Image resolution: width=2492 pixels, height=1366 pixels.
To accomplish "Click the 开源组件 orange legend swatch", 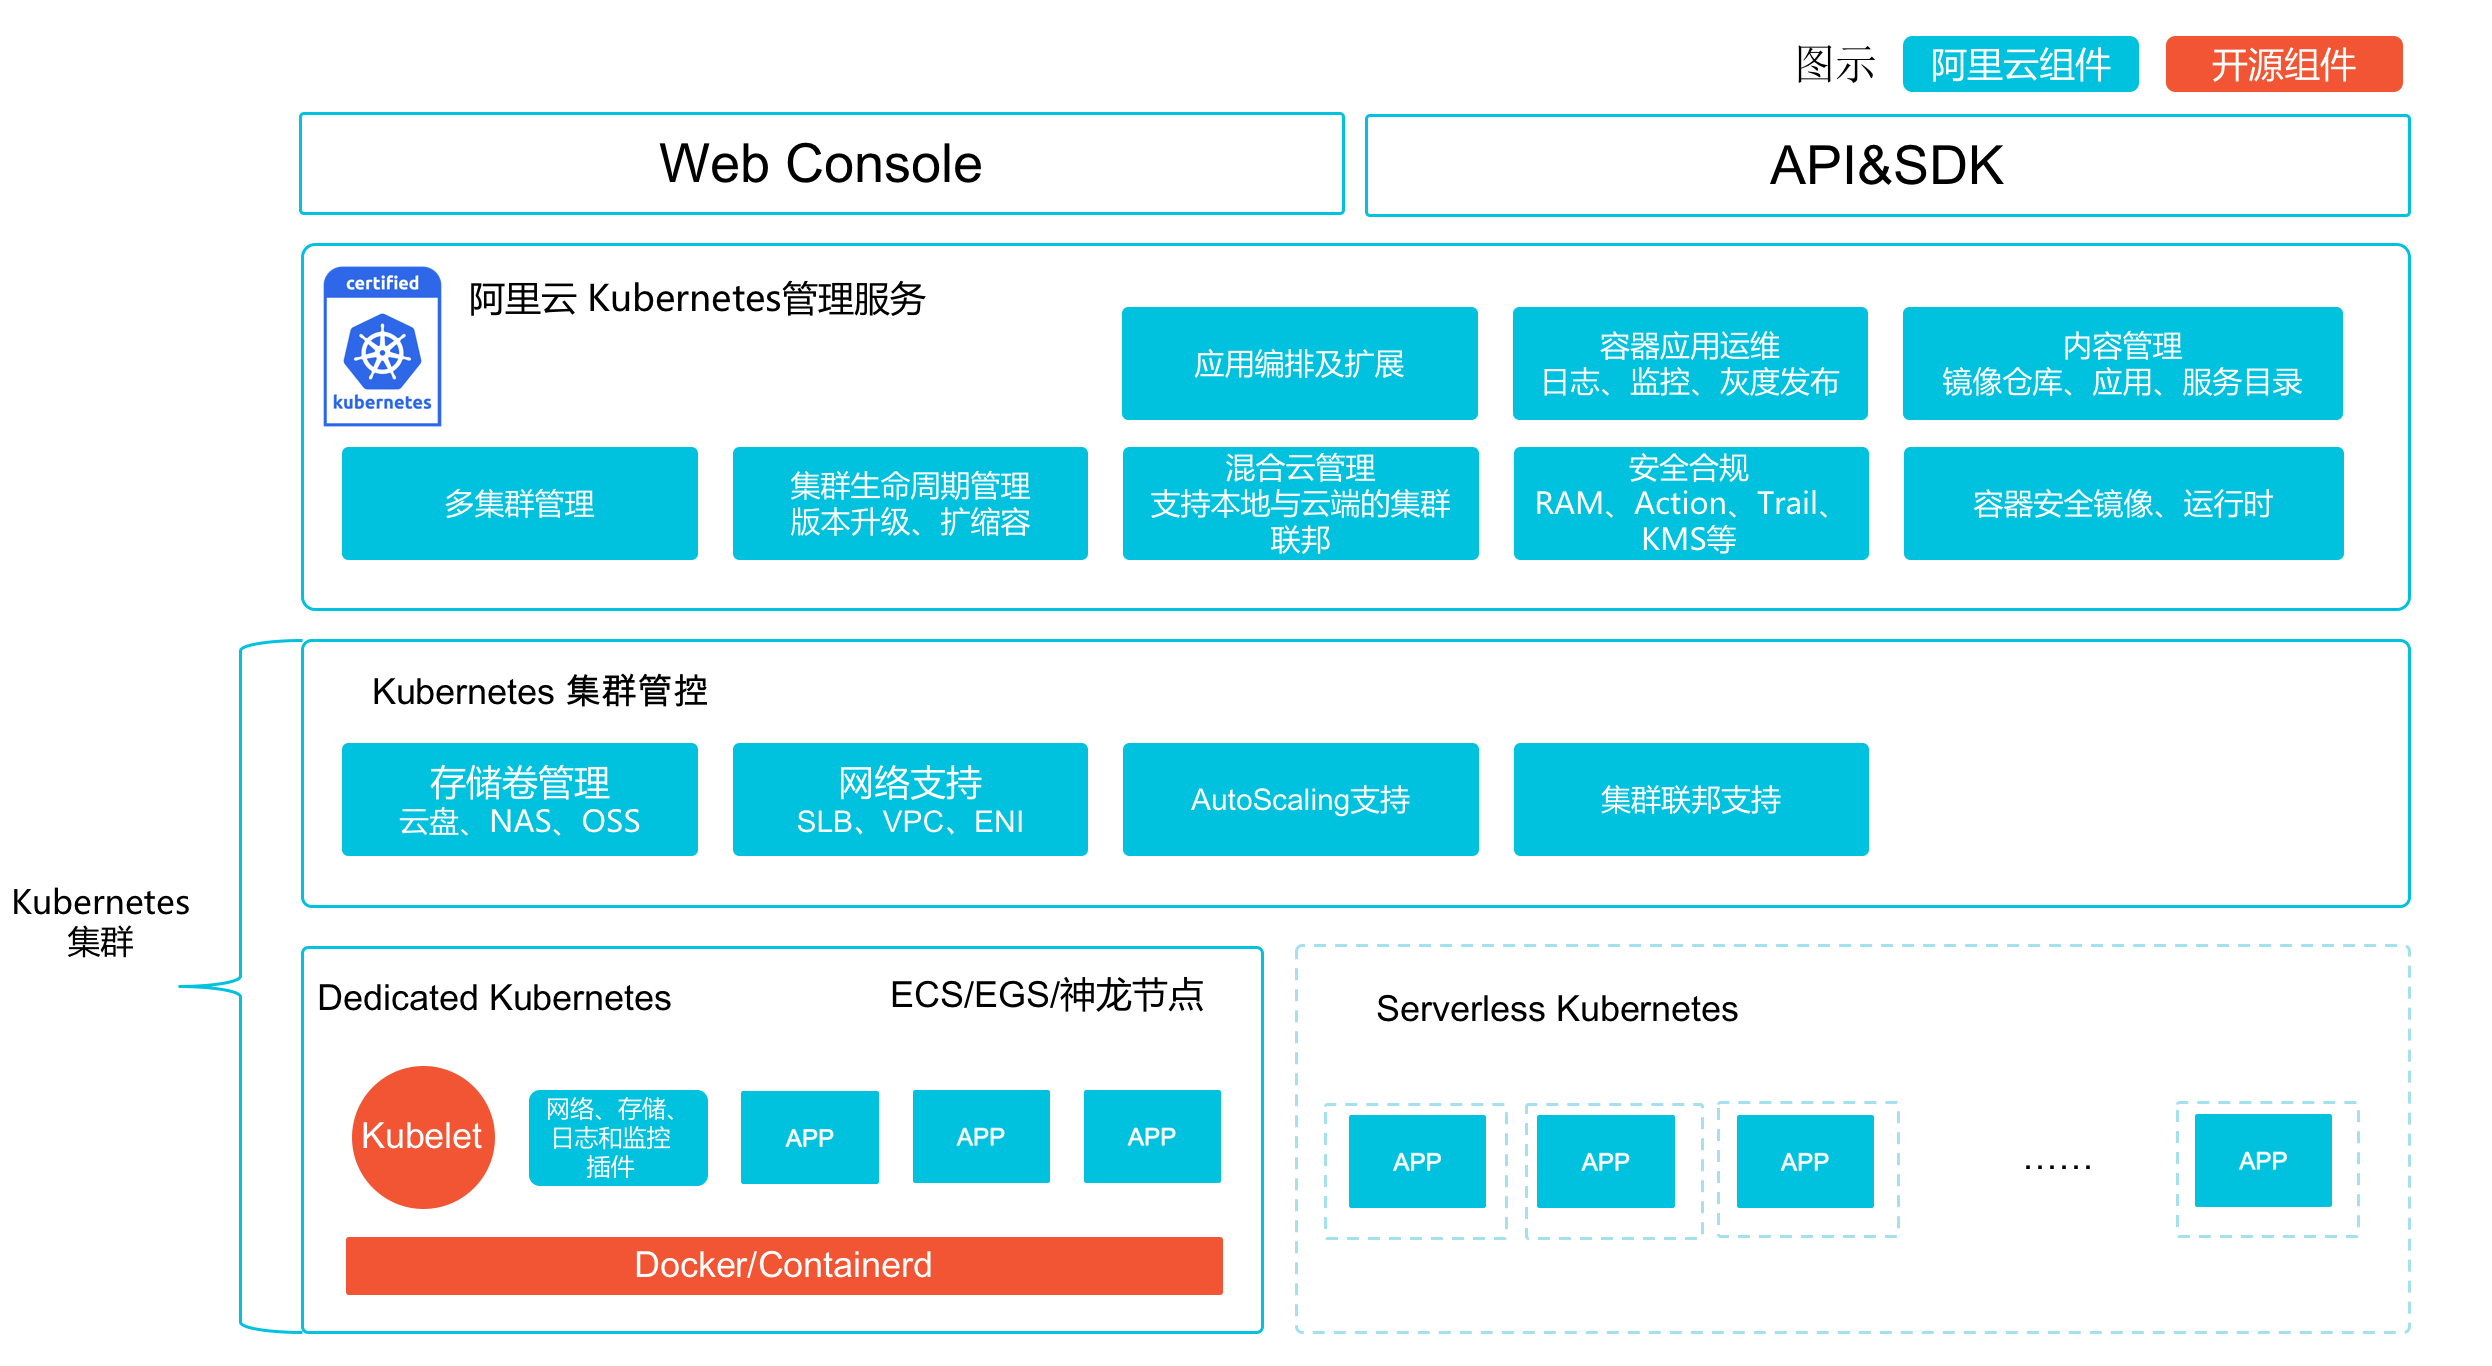I will [2283, 64].
